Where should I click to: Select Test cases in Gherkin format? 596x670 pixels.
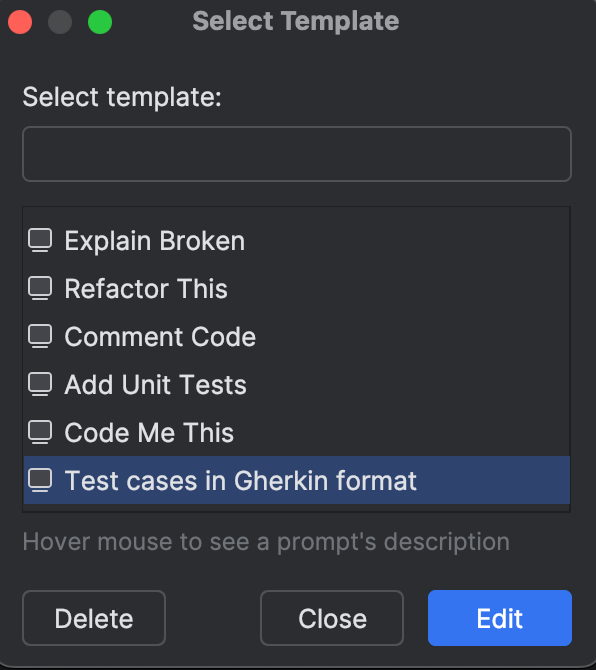(297, 480)
